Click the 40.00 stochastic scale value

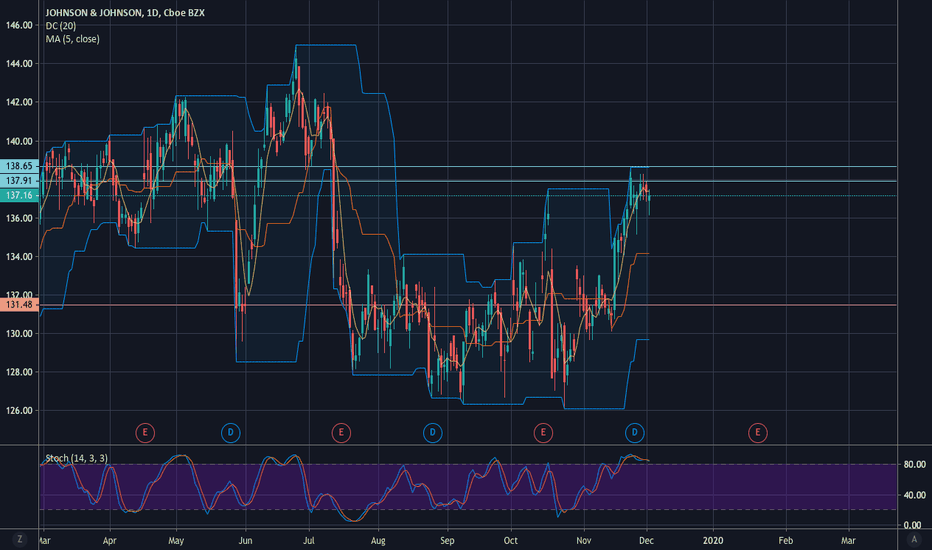[x=914, y=495]
